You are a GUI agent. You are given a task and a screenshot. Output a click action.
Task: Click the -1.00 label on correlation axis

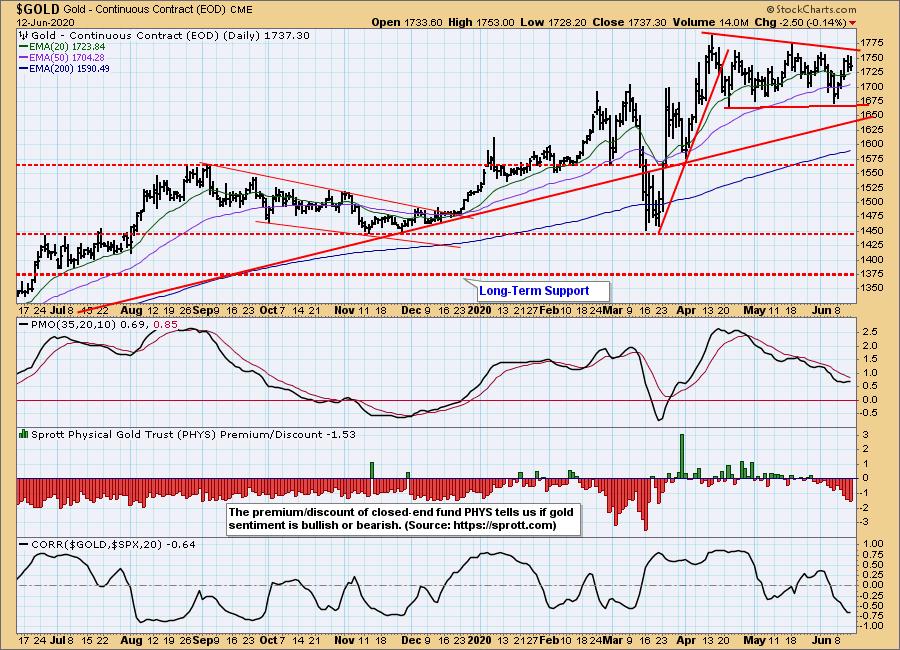pos(872,626)
